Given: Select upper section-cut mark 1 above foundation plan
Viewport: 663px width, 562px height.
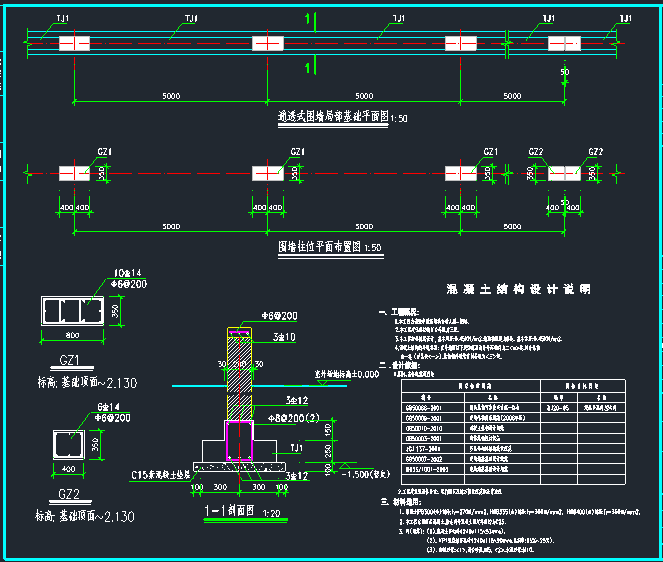Looking at the screenshot, I should [308, 19].
